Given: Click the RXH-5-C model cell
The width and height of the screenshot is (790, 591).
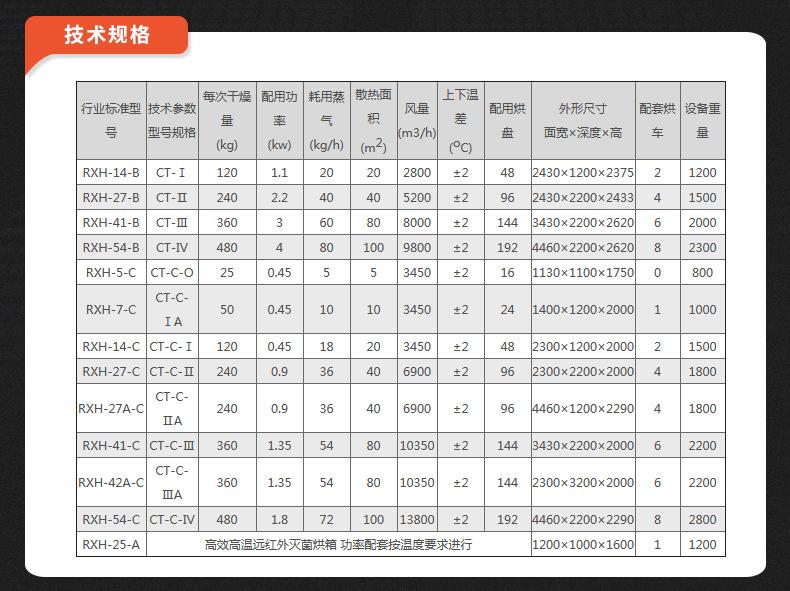Looking at the screenshot, I should coord(111,272).
